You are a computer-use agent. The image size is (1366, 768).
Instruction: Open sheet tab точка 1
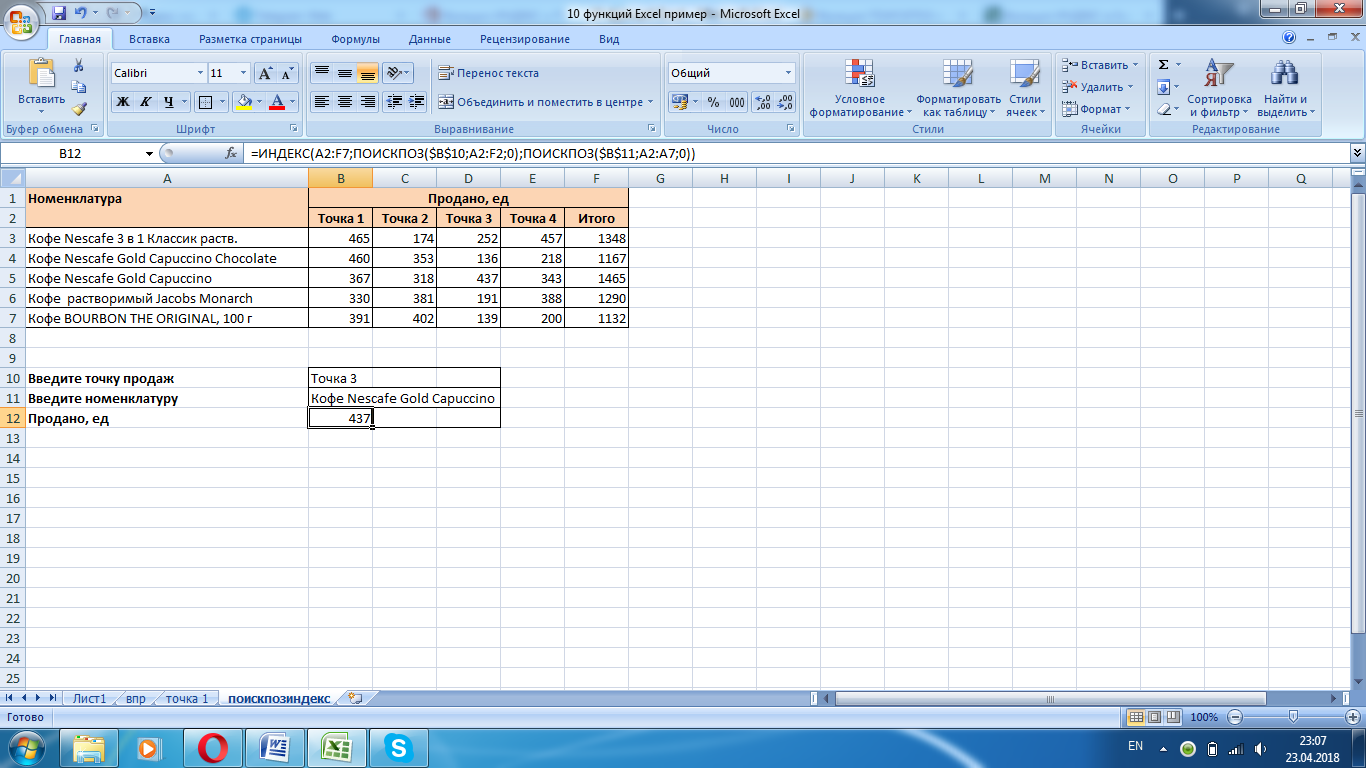187,698
